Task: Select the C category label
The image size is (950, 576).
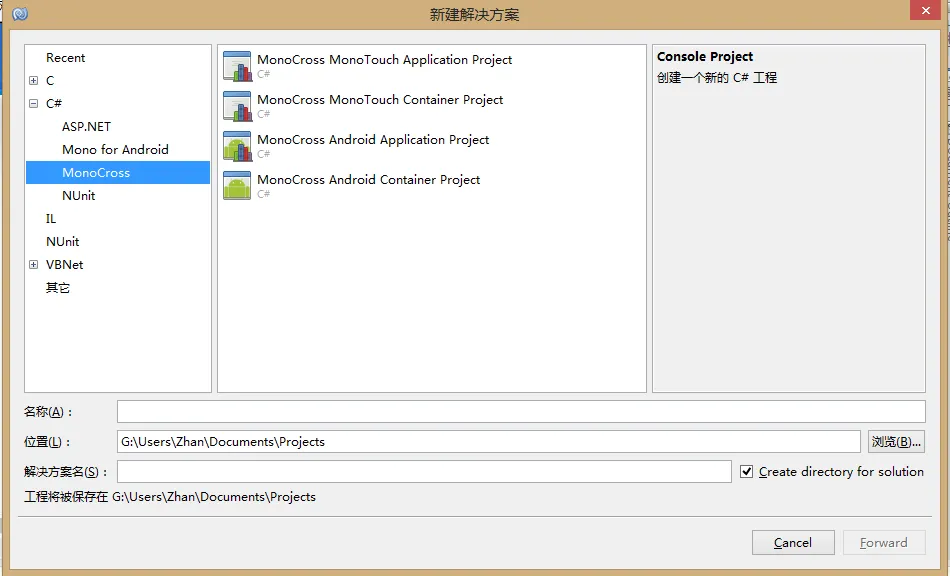Action: 50,81
